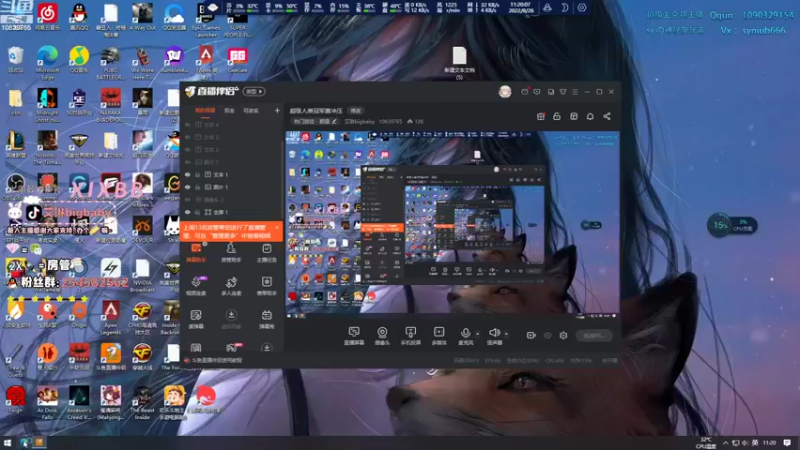Click the save icon in title bar
800x450 pixels.
[x=551, y=92]
